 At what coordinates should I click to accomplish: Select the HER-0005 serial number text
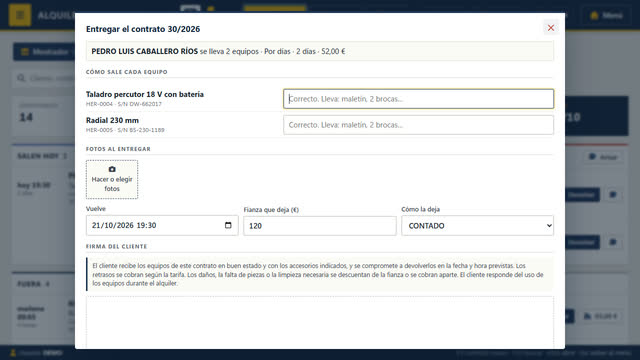click(x=125, y=130)
